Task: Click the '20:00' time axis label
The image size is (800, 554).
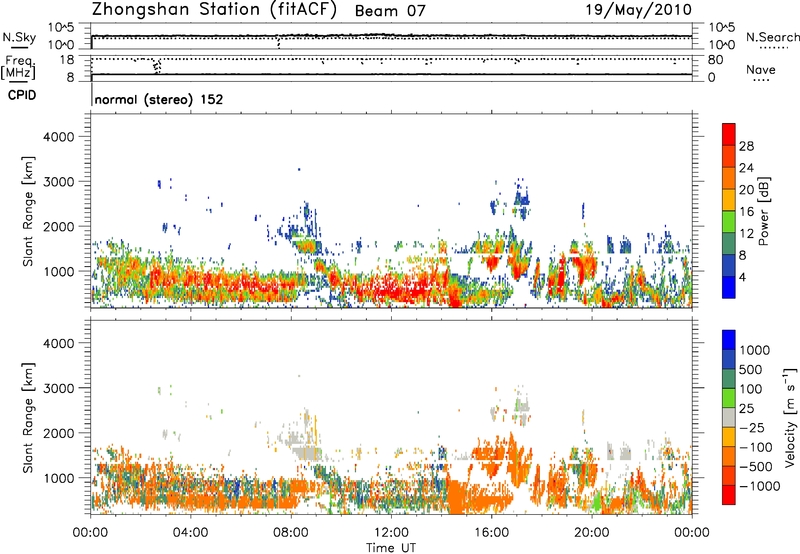Action: [592, 533]
